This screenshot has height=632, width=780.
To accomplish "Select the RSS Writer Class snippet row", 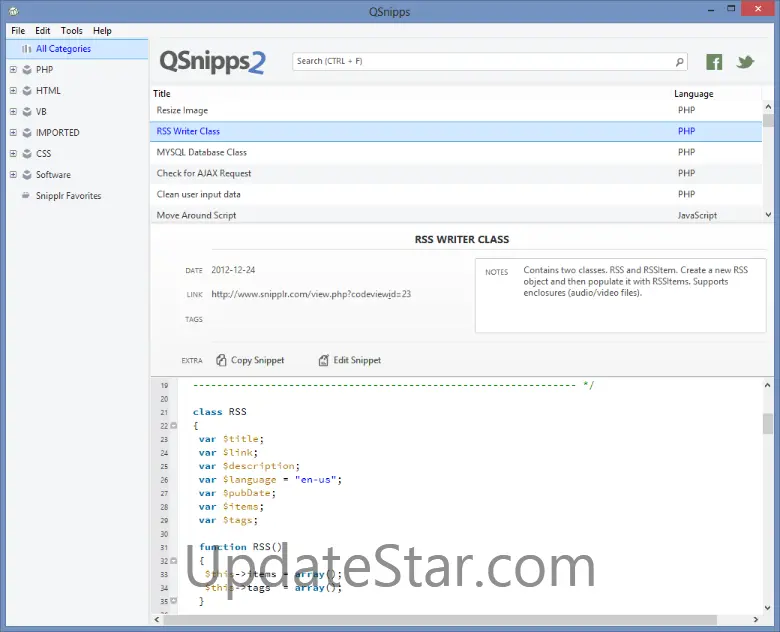I will tap(456, 131).
